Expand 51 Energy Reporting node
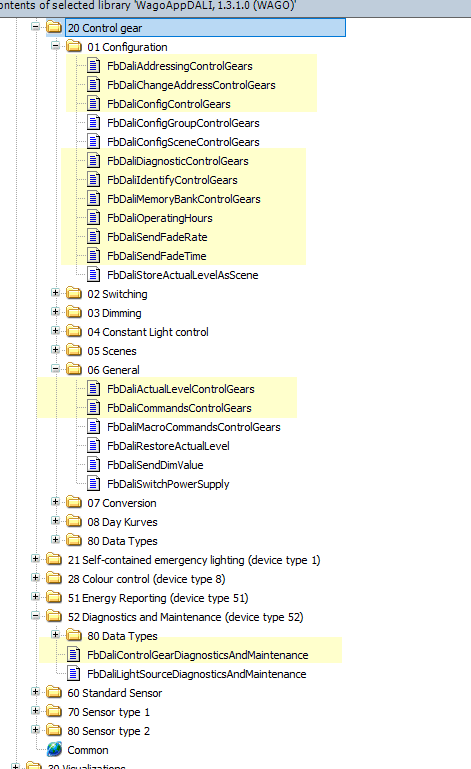The image size is (471, 769). [35, 597]
